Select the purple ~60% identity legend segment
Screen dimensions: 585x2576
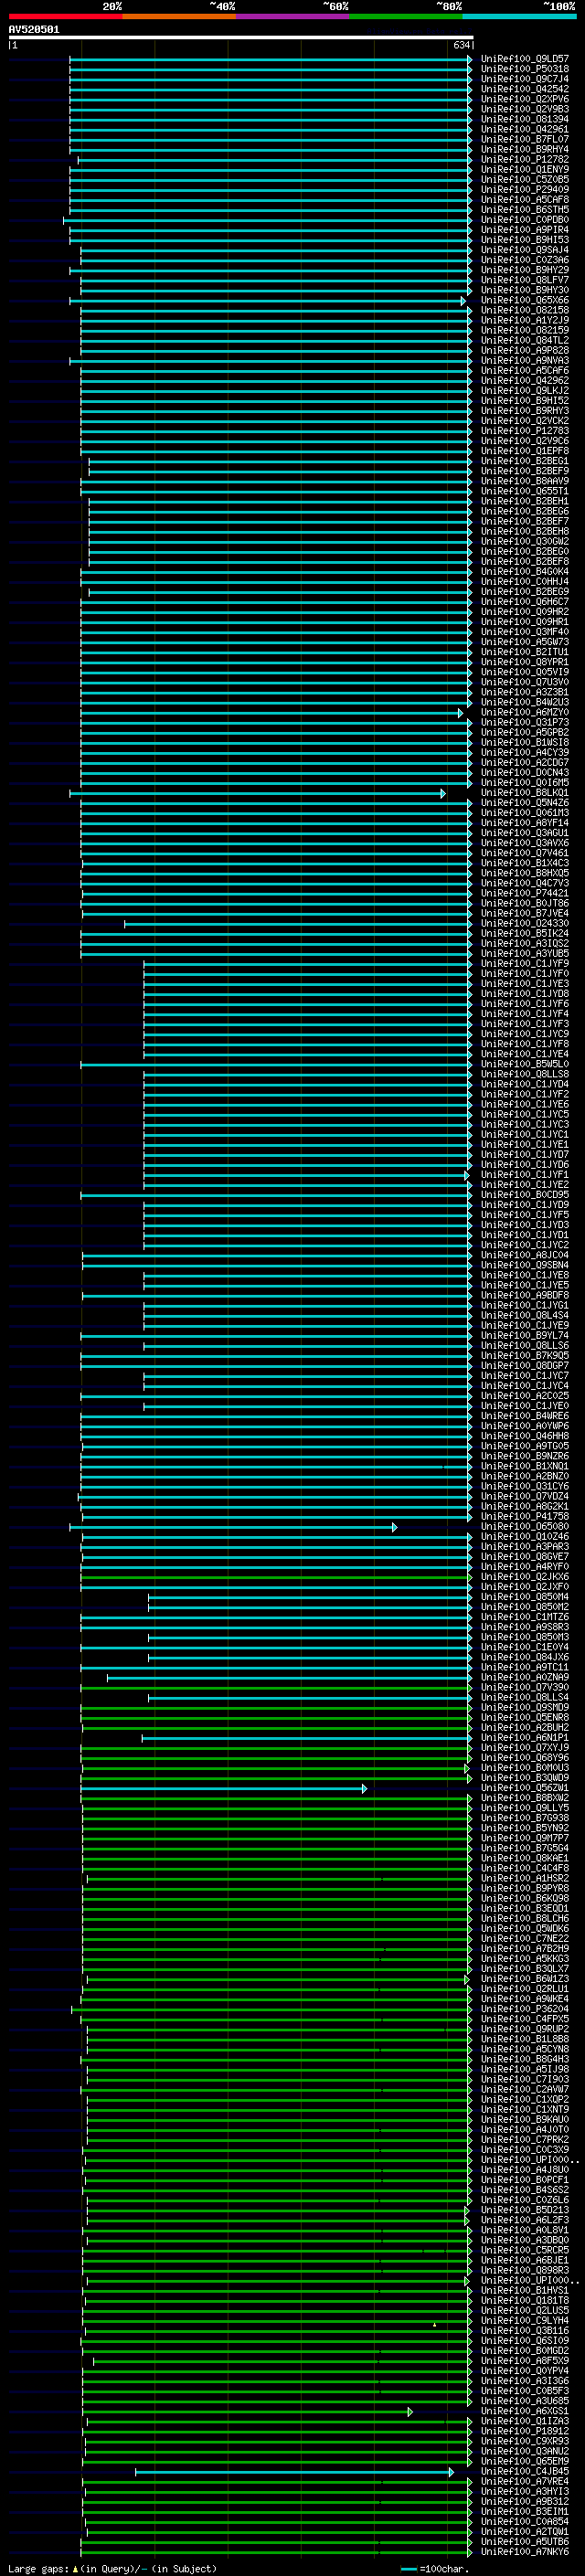(x=292, y=16)
